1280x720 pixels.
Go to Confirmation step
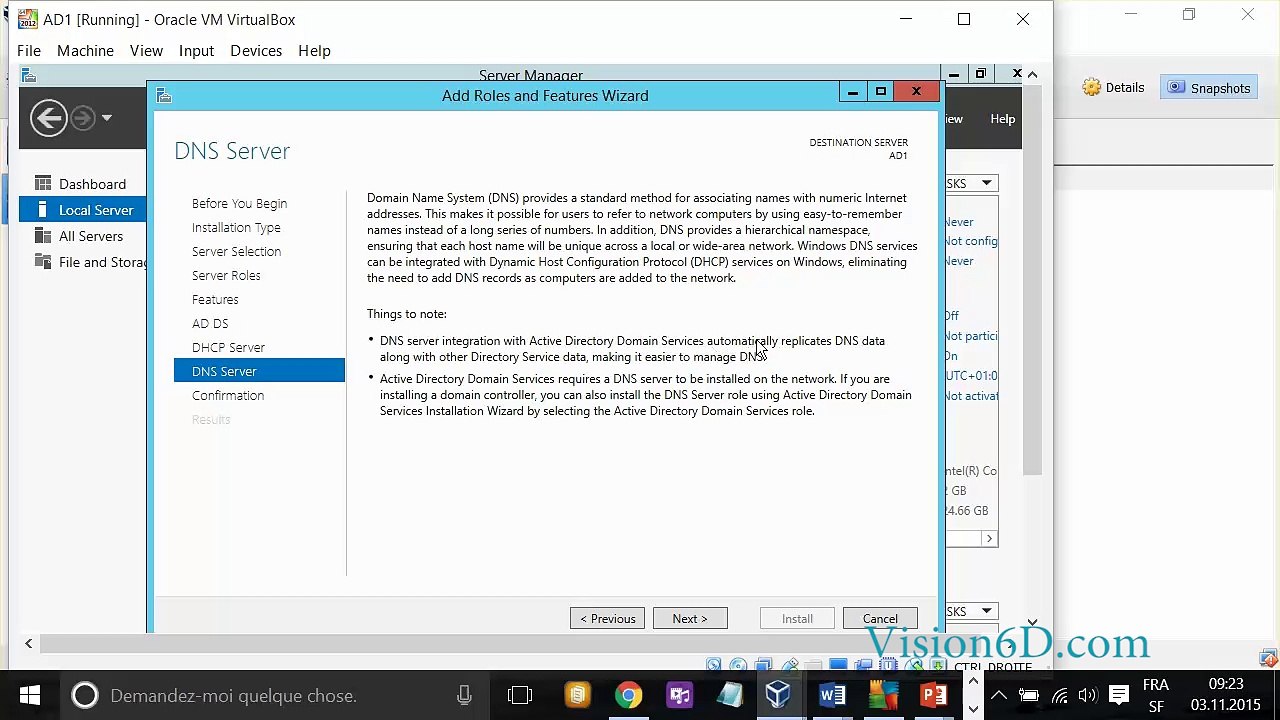pyautogui.click(x=228, y=395)
